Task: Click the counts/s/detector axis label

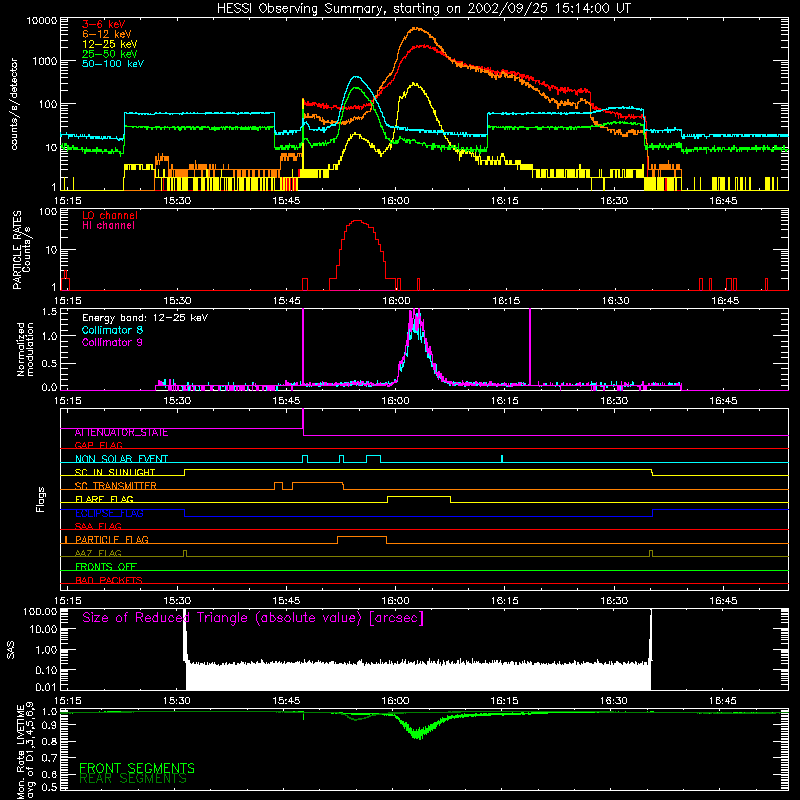Action: click(x=14, y=104)
